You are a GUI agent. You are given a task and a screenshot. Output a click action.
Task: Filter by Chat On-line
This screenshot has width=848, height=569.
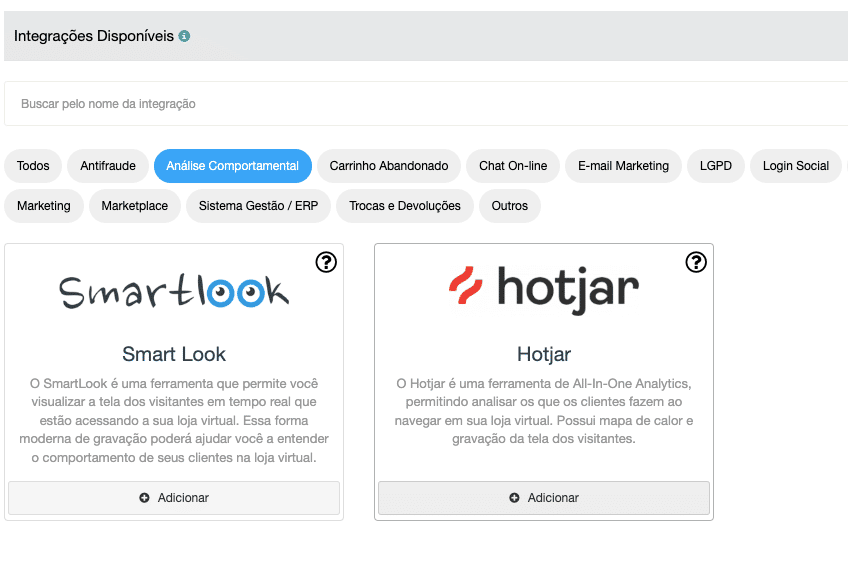tap(513, 166)
